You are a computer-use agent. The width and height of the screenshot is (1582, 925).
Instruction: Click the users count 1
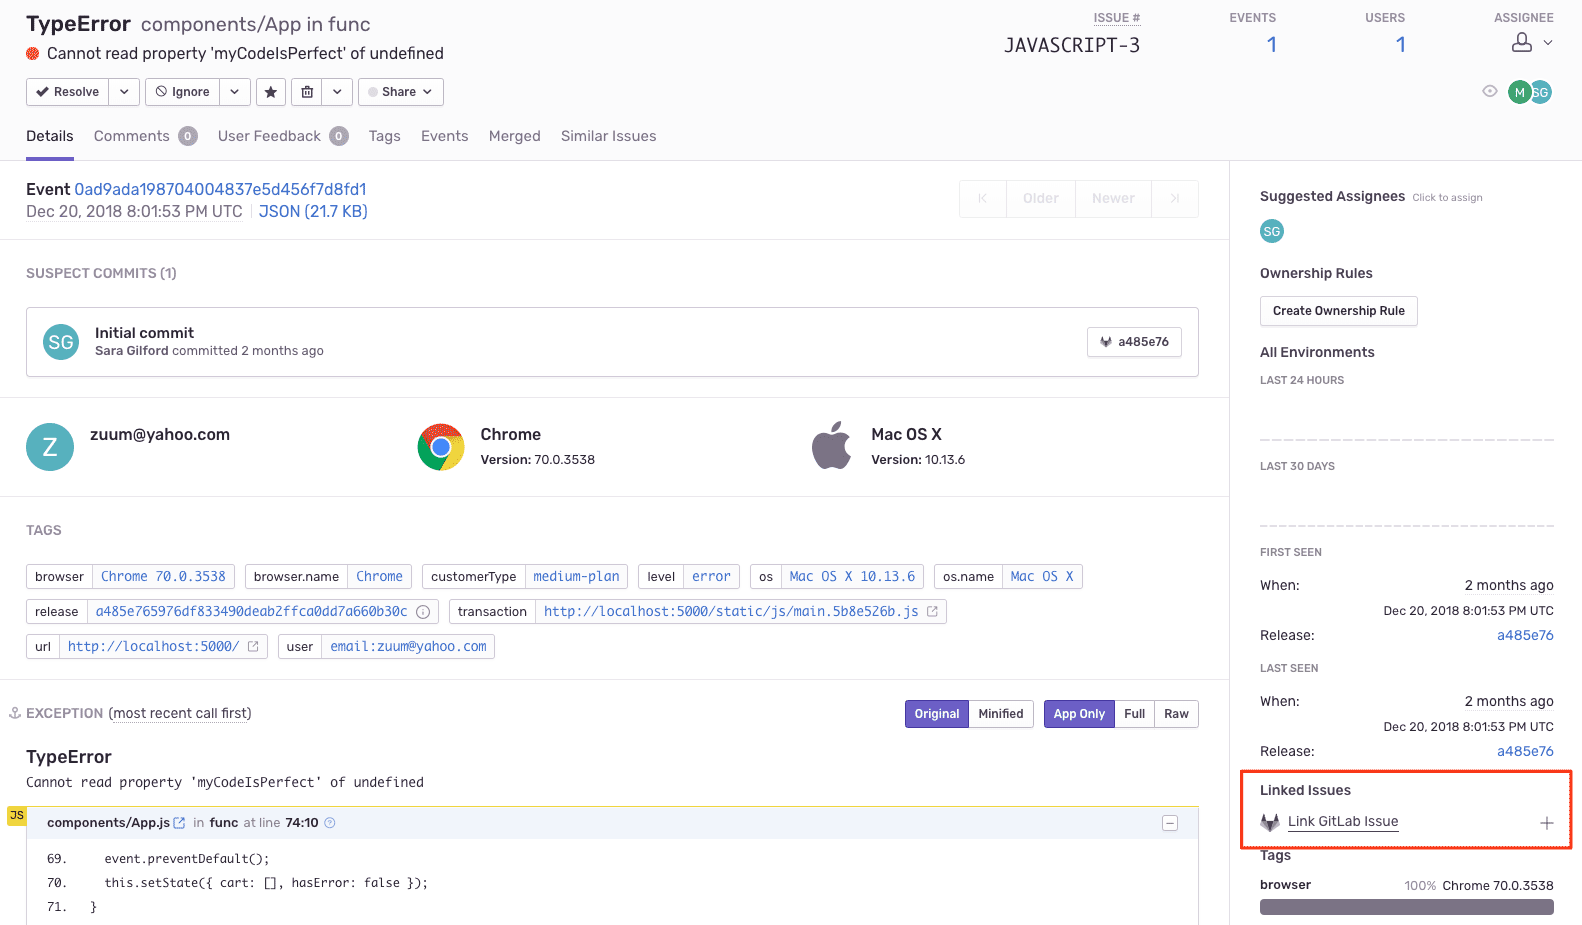coord(1400,45)
